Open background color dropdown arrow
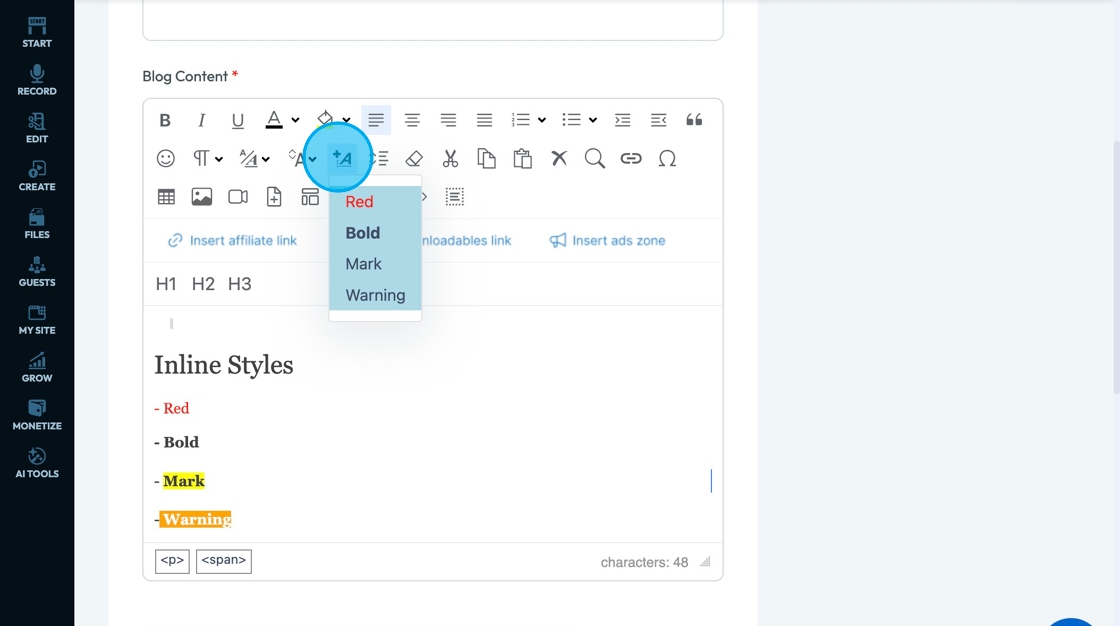 (346, 120)
